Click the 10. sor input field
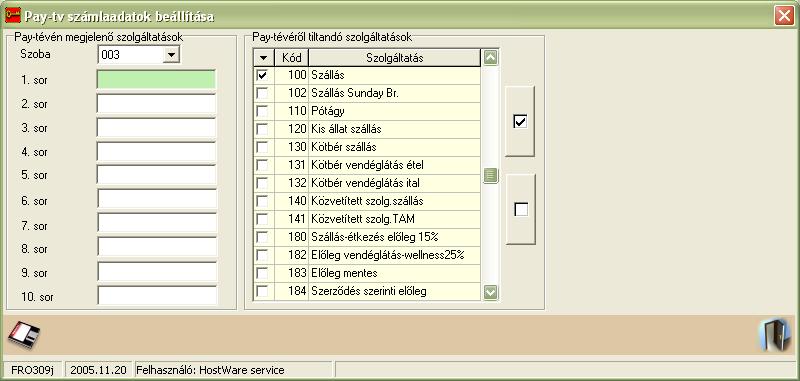This screenshot has height=381, width=800. point(157,296)
